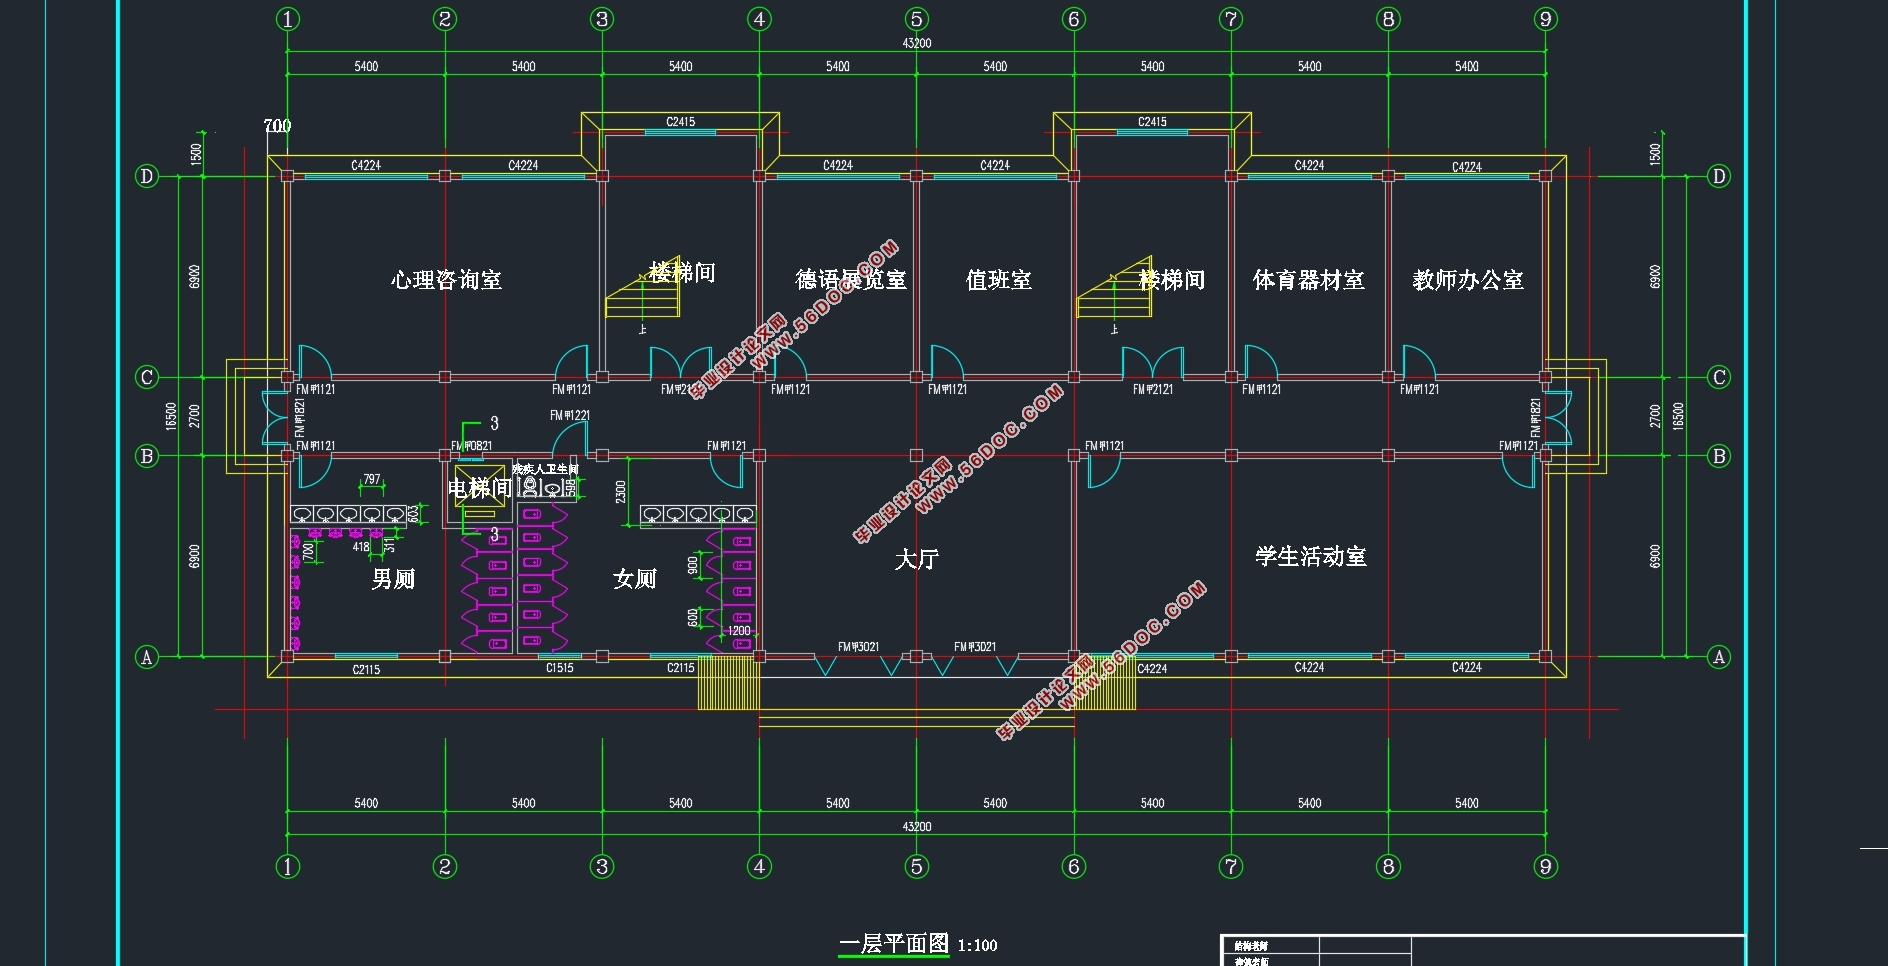Image resolution: width=1888 pixels, height=966 pixels.
Task: Click the 德语展览室 room label
Action: coord(850,280)
